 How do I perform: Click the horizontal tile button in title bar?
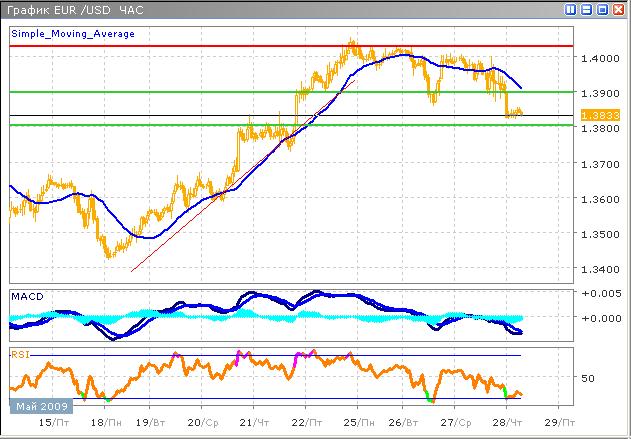tap(587, 9)
